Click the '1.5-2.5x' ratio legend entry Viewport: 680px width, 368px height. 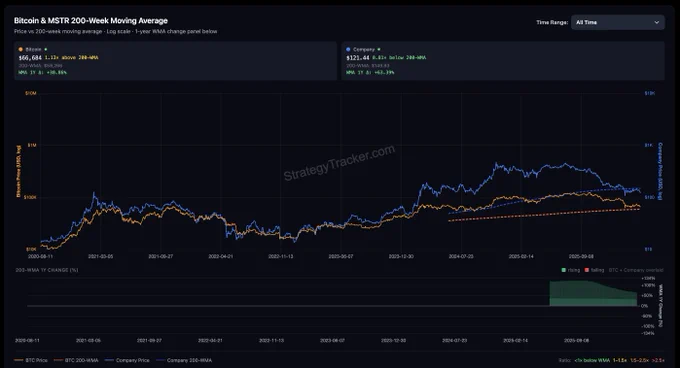pos(639,360)
